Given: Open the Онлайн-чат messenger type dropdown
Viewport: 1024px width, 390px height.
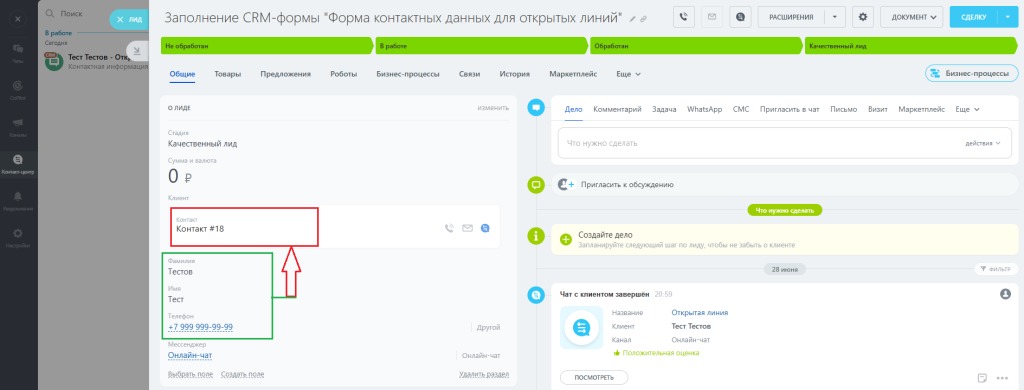Looking at the screenshot, I should point(481,355).
